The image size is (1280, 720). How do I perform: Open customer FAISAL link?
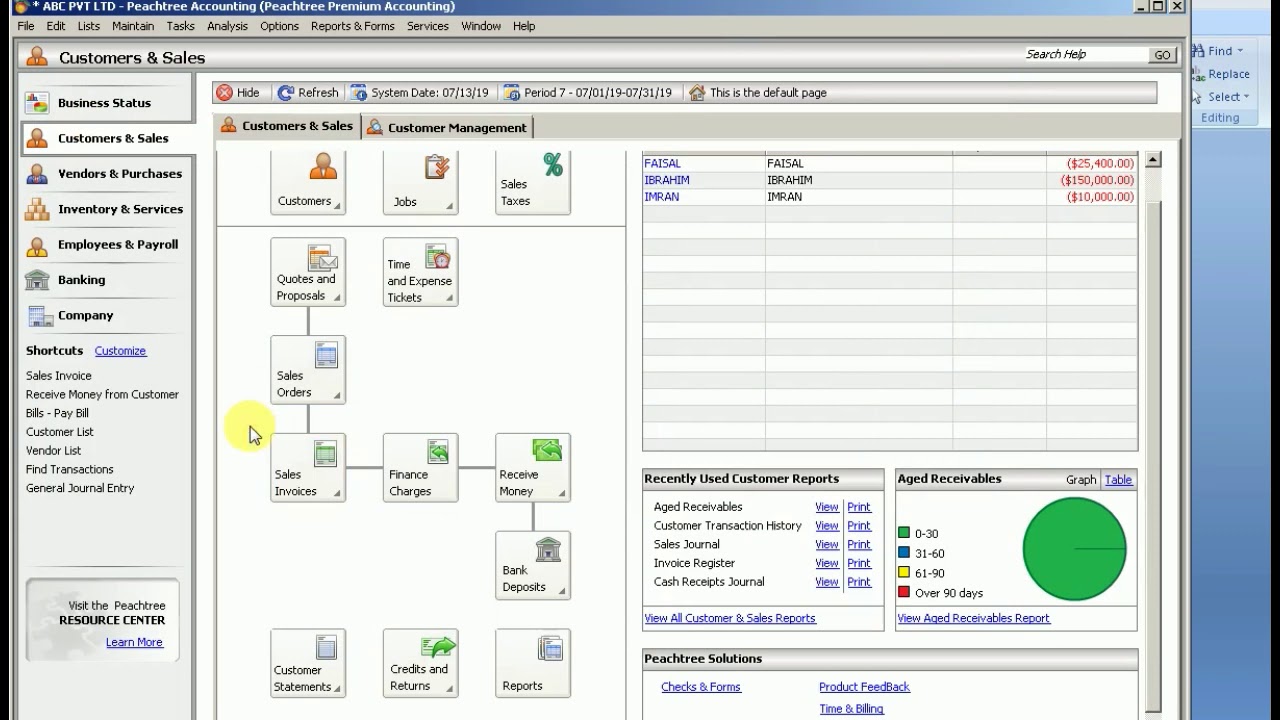(660, 163)
